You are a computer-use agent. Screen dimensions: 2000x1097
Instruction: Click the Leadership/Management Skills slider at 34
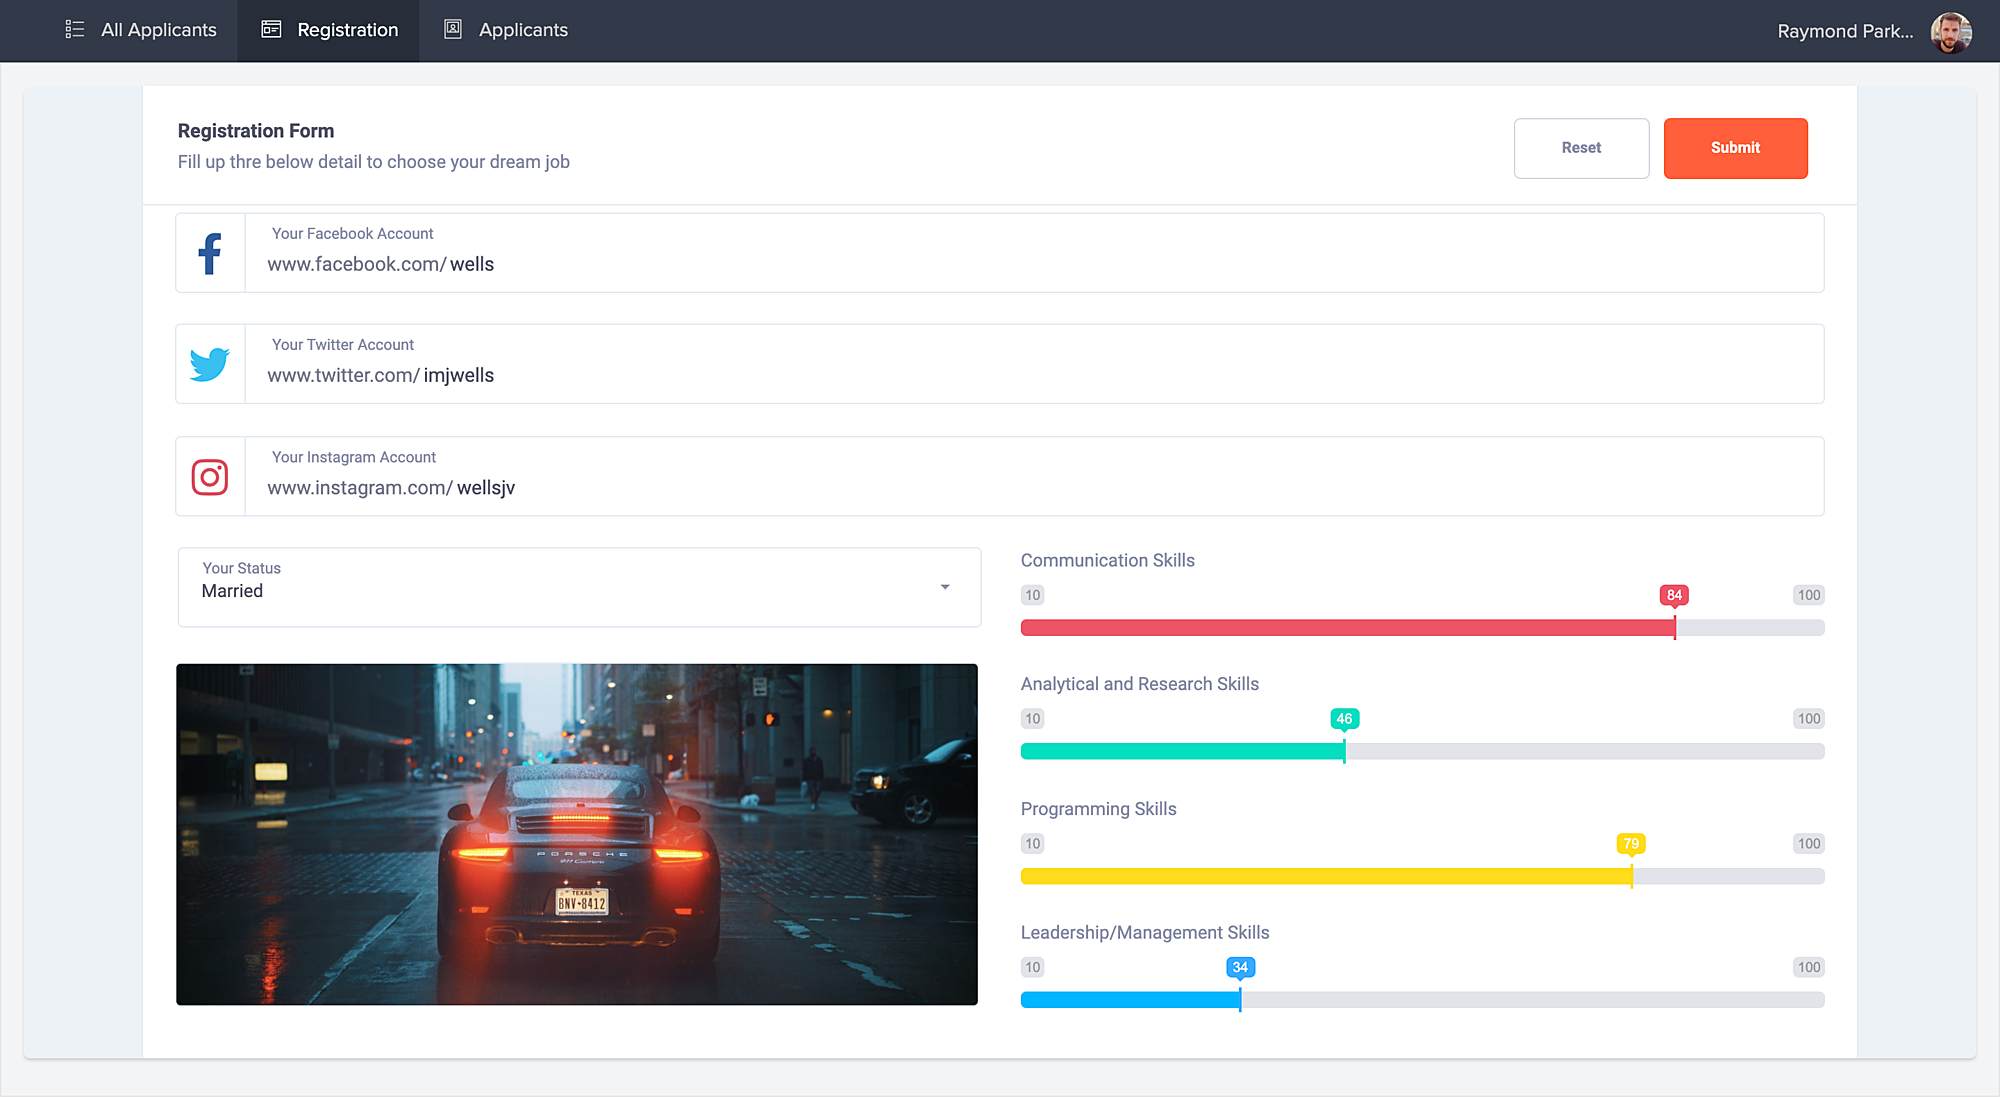click(1240, 1000)
